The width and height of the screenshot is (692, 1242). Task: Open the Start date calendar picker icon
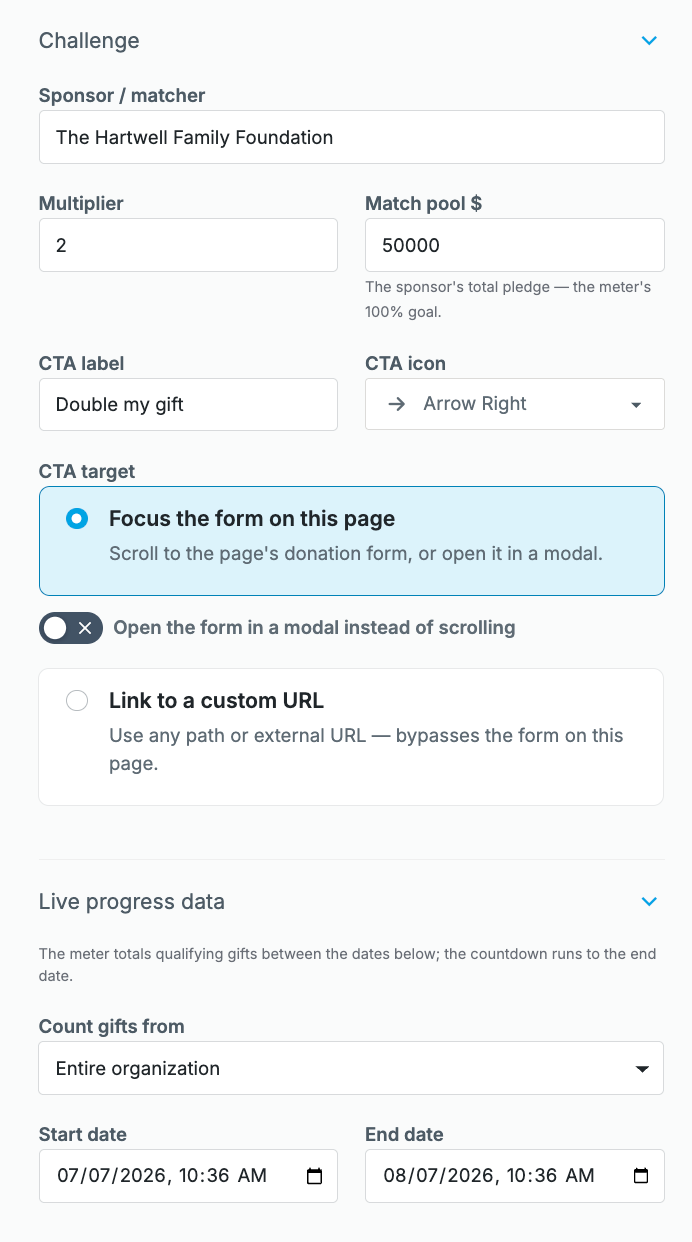pos(314,1176)
